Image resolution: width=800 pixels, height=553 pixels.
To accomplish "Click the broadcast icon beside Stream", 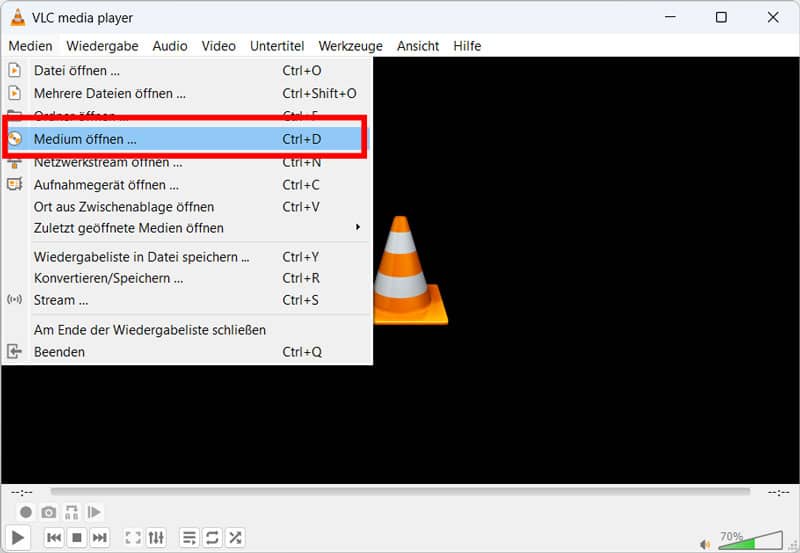I will (15, 299).
